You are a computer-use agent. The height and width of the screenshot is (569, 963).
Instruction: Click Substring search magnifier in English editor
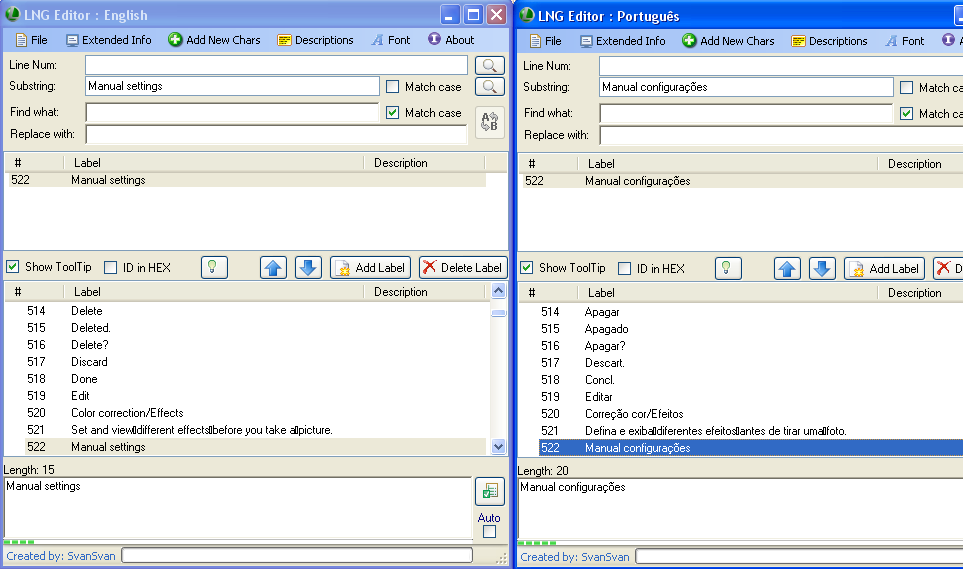[489, 87]
